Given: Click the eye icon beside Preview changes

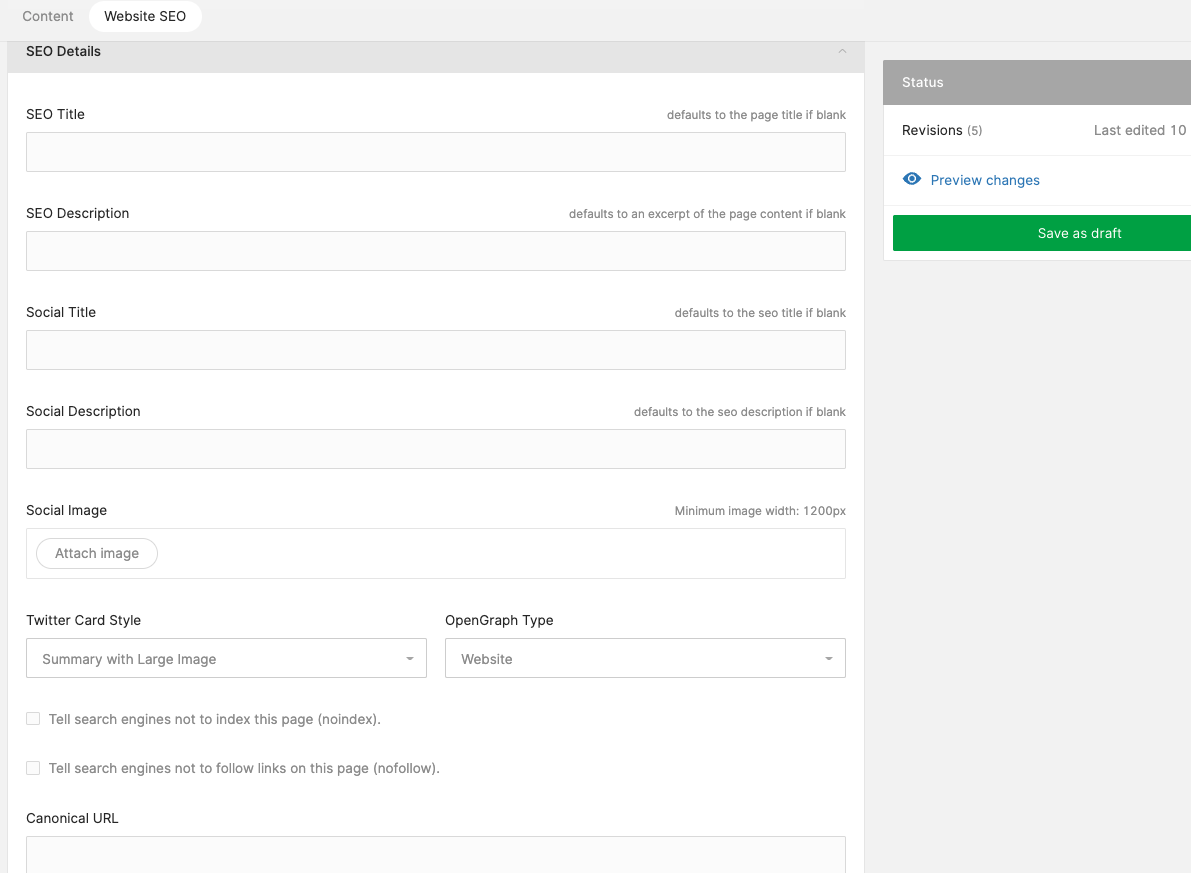Looking at the screenshot, I should (911, 180).
